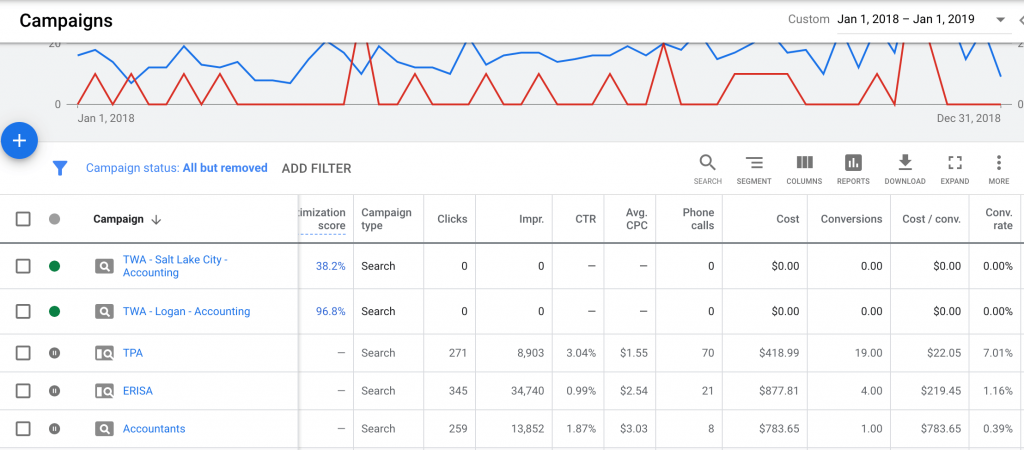This screenshot has width=1024, height=450.
Task: Sort table by Conversions column
Action: (x=851, y=219)
